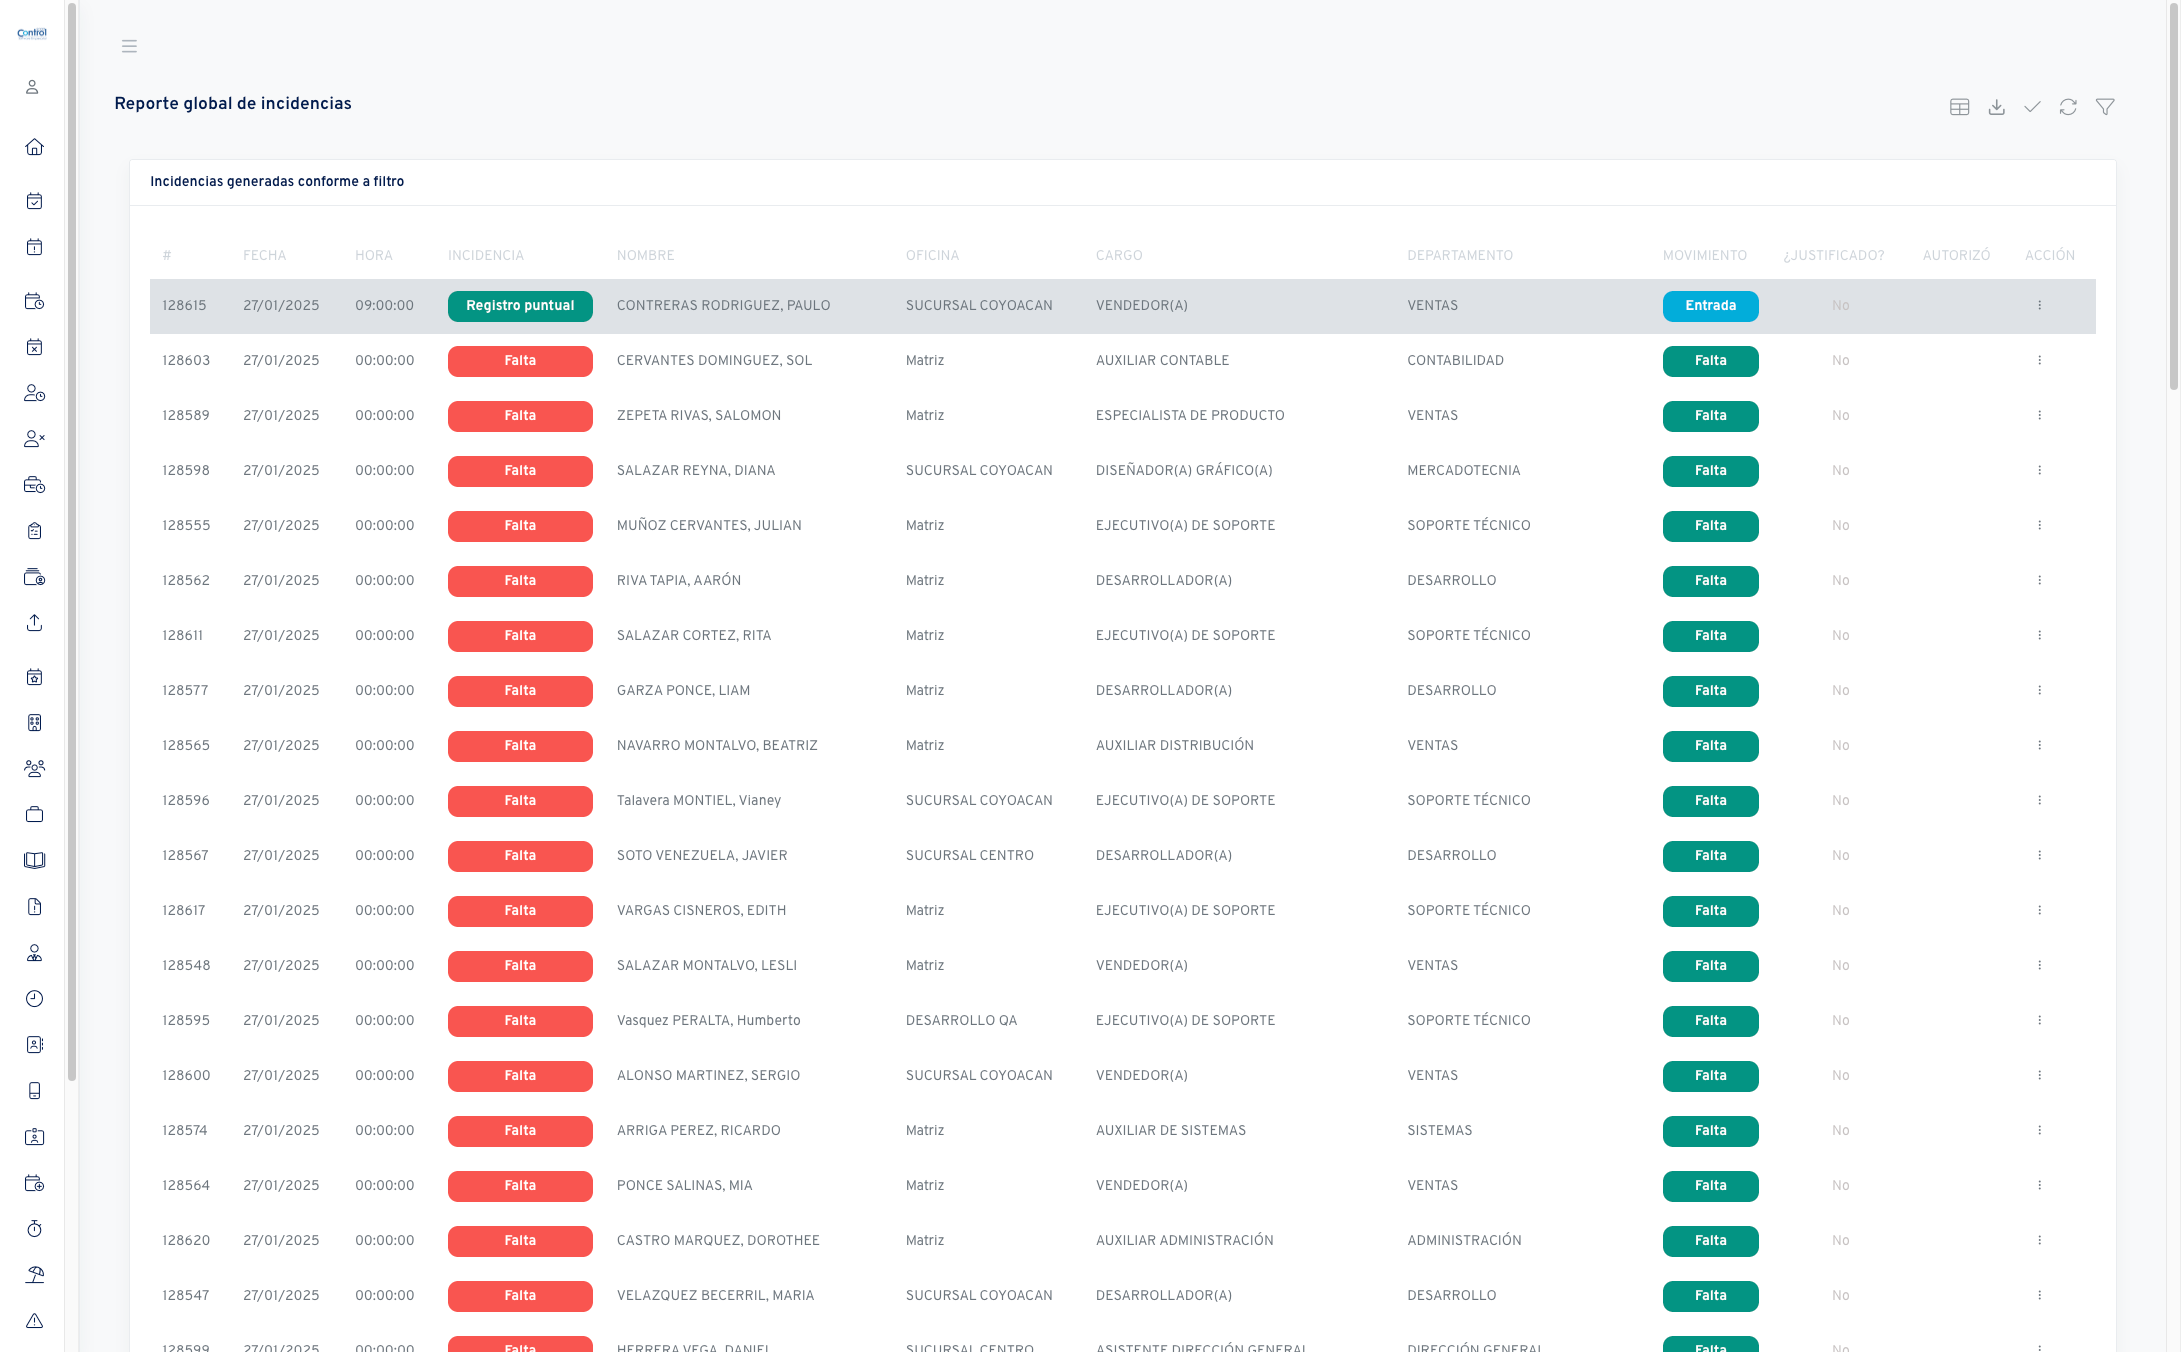
Task: Open the office building sidebar icon
Action: 34,723
